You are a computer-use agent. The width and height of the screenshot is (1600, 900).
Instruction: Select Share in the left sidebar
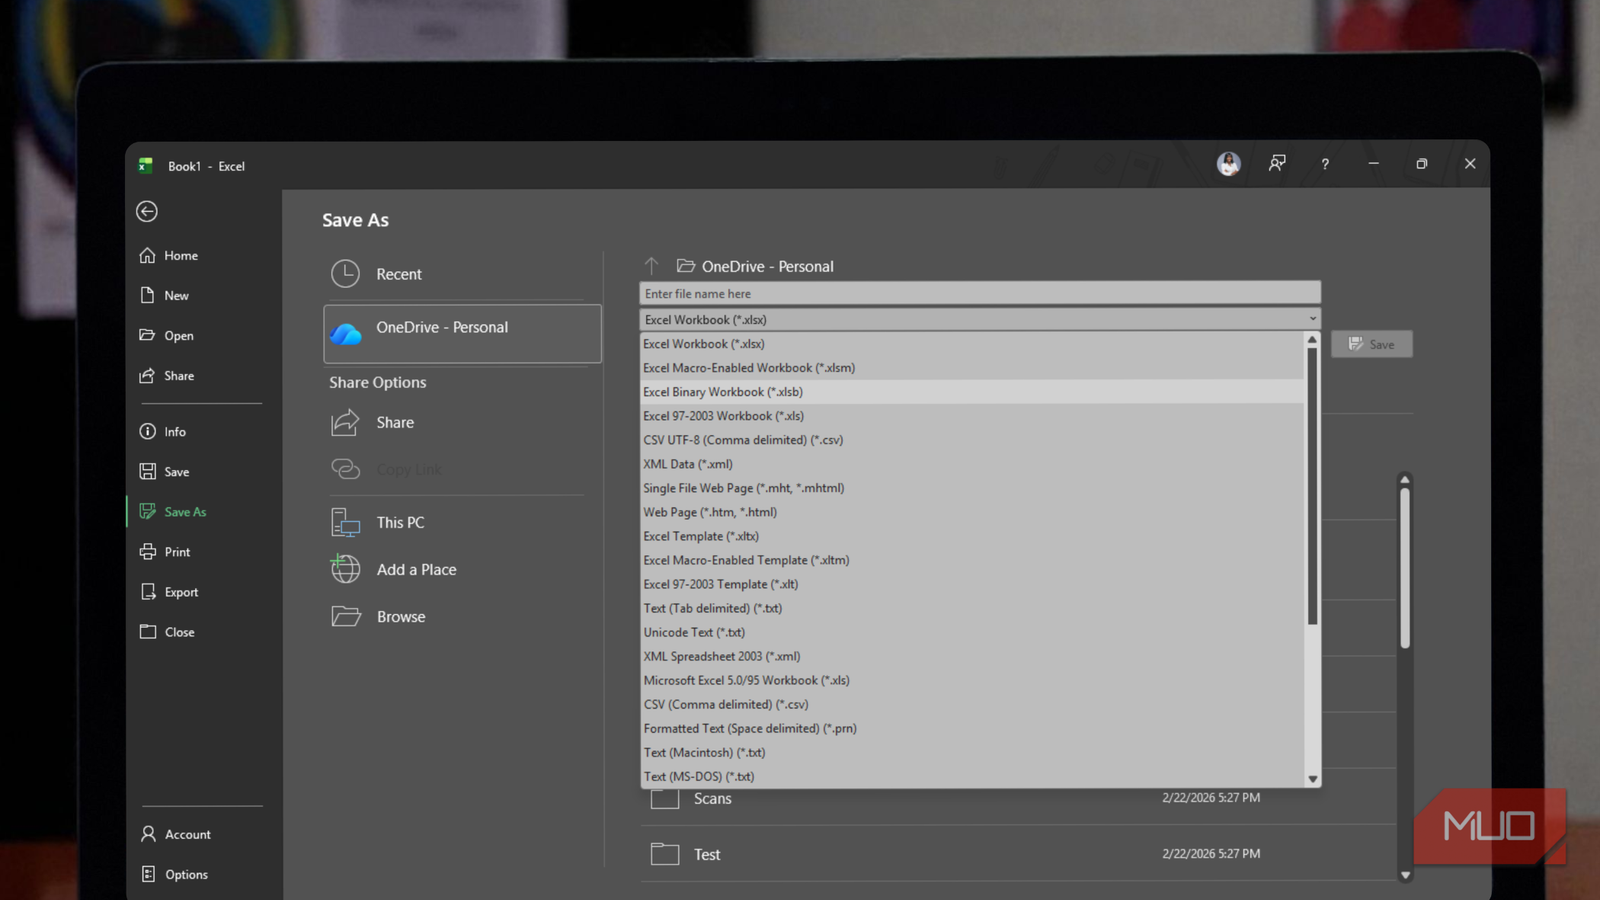point(167,376)
